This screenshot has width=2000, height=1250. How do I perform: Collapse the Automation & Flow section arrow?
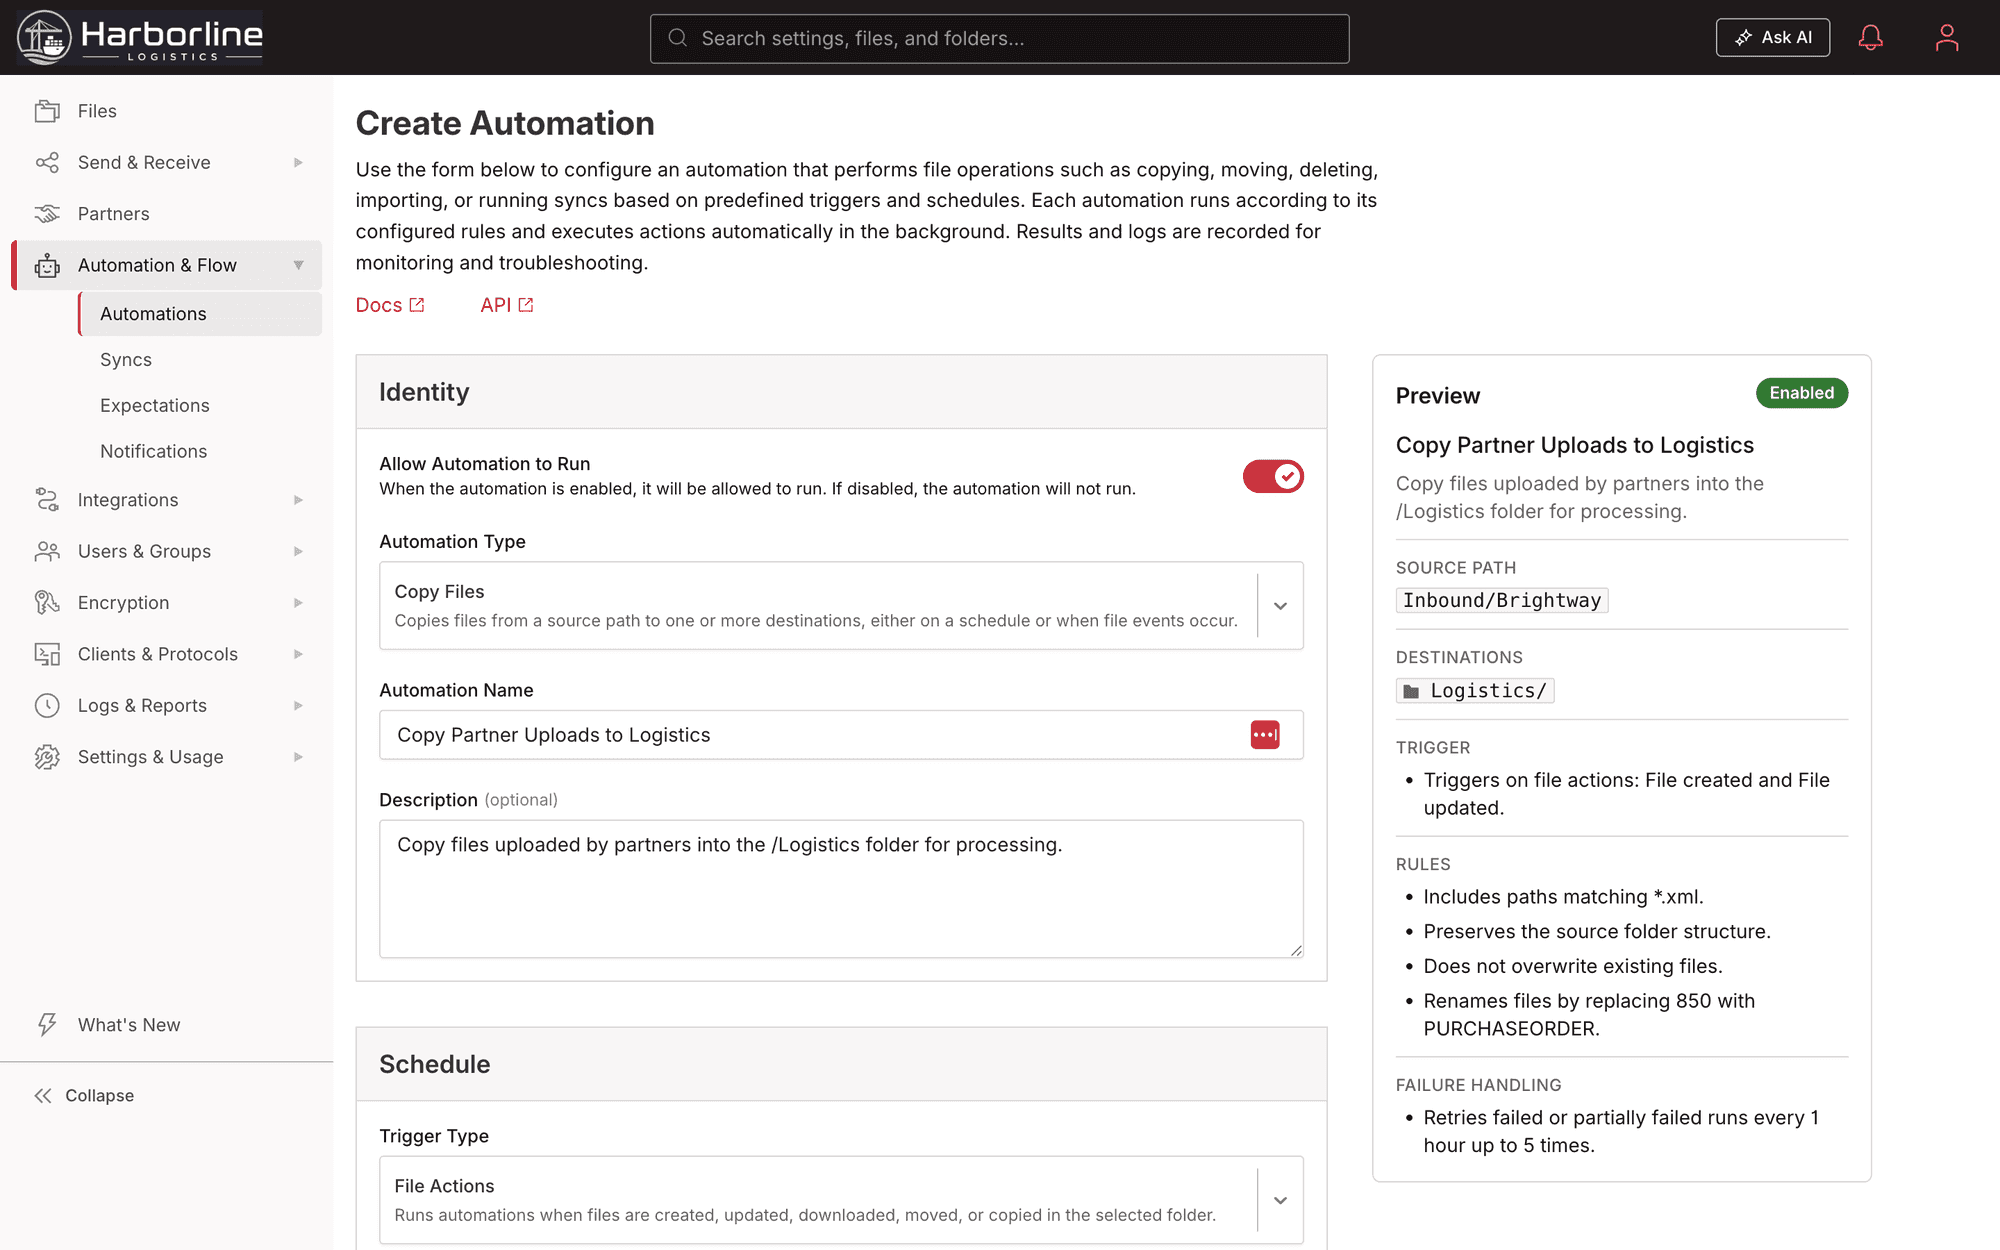(298, 265)
